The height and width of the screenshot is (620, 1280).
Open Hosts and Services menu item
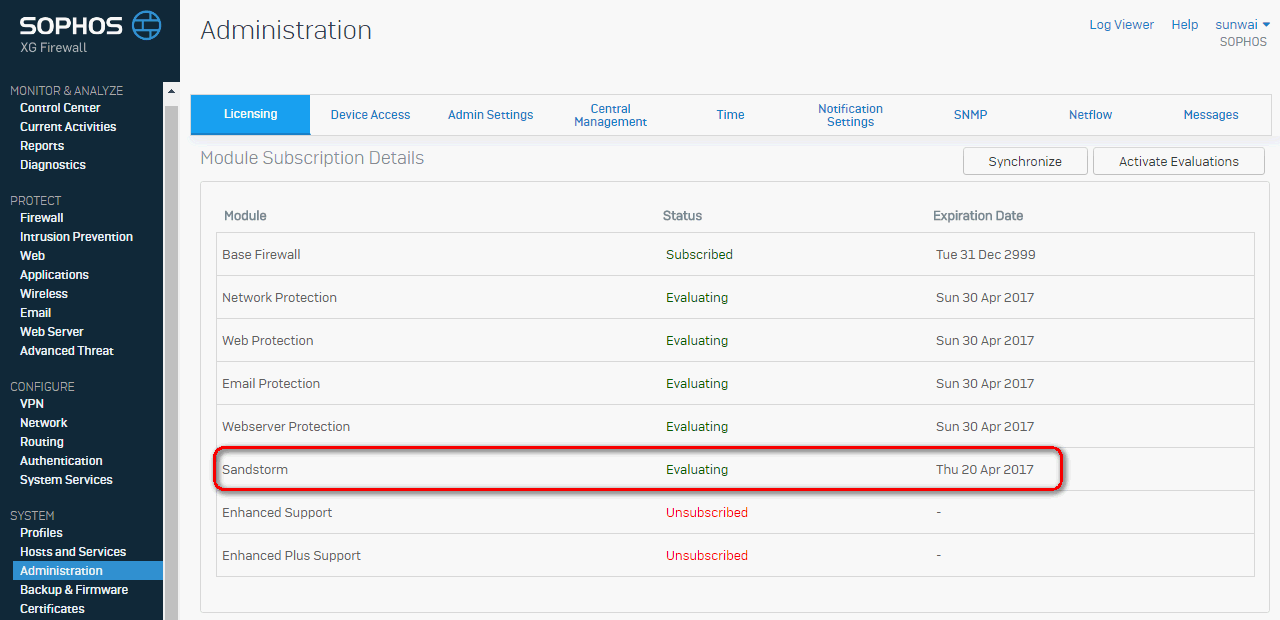coord(73,552)
